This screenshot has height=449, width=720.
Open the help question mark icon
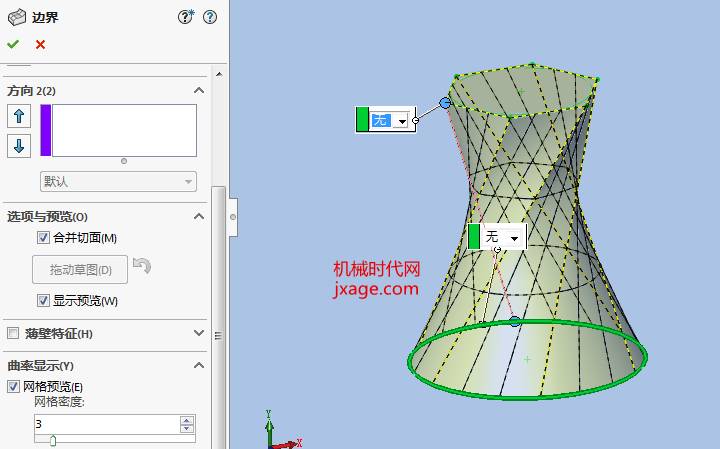[210, 17]
